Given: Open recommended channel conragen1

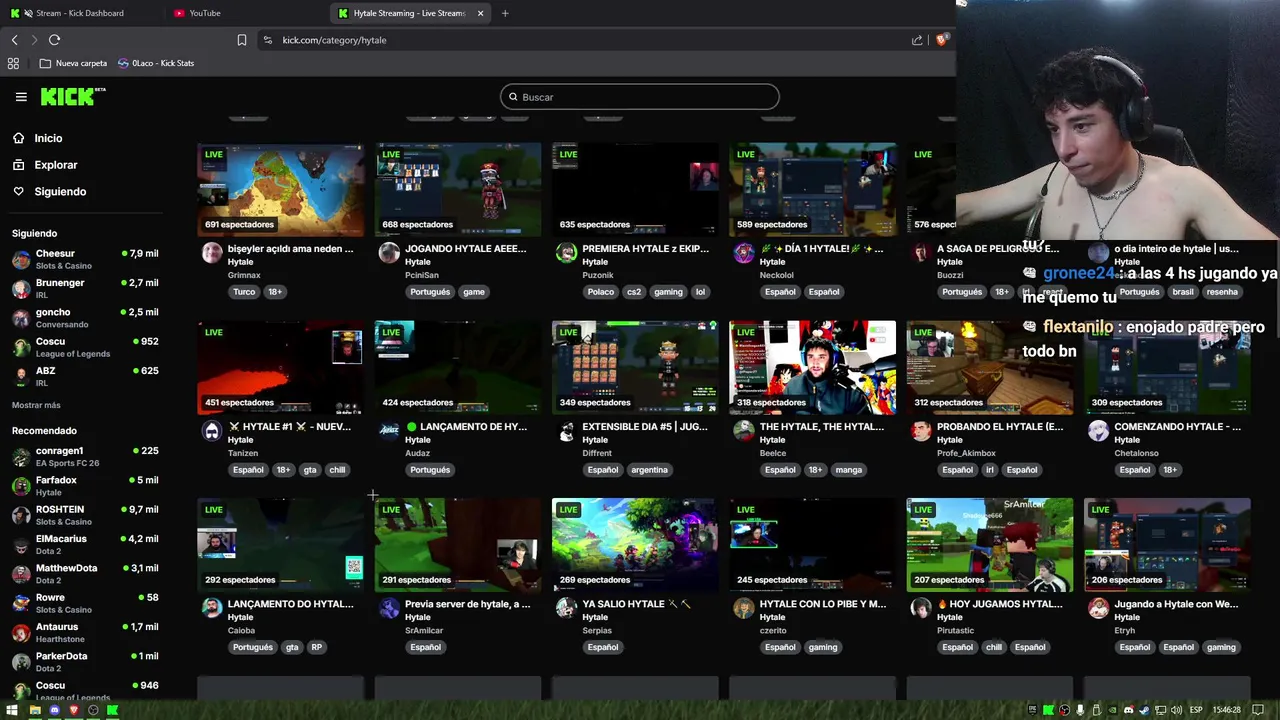Looking at the screenshot, I should point(85,456).
